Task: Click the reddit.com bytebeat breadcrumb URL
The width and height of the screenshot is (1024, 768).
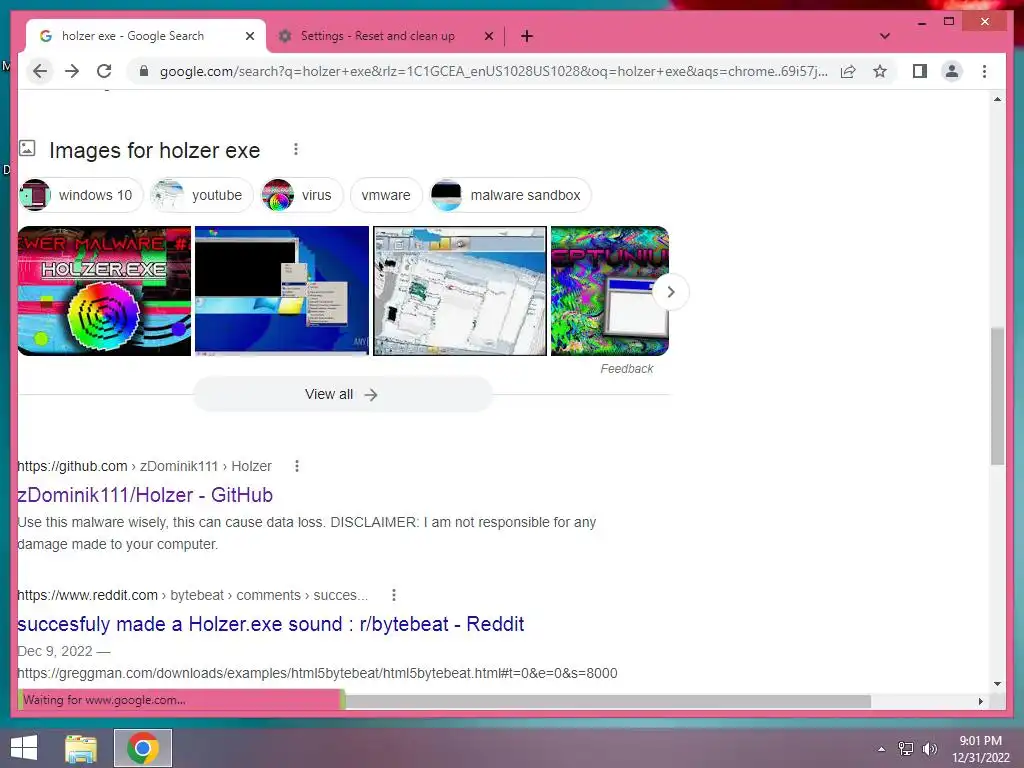Action: click(193, 596)
